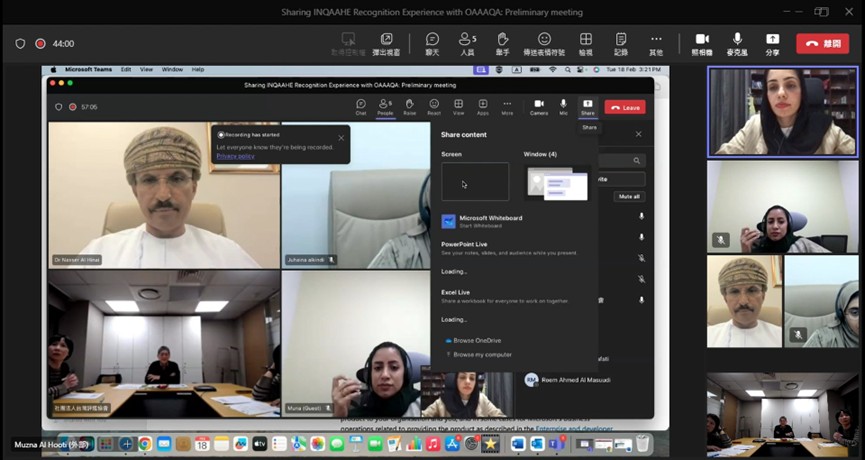Dismiss the Recording has started notification
Viewport: 865px width, 460px height.
click(341, 138)
